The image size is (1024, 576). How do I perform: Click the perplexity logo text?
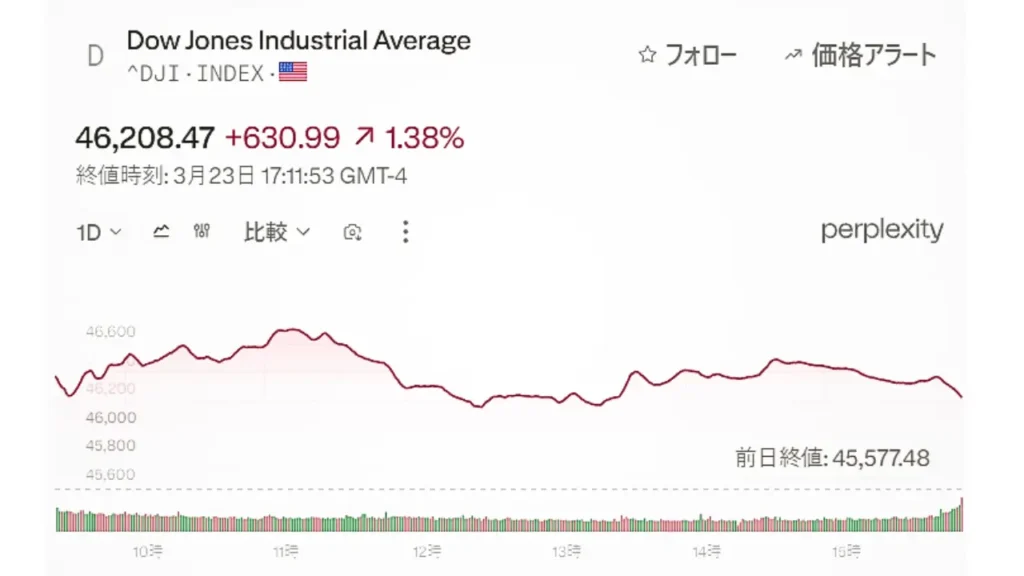[x=882, y=231]
